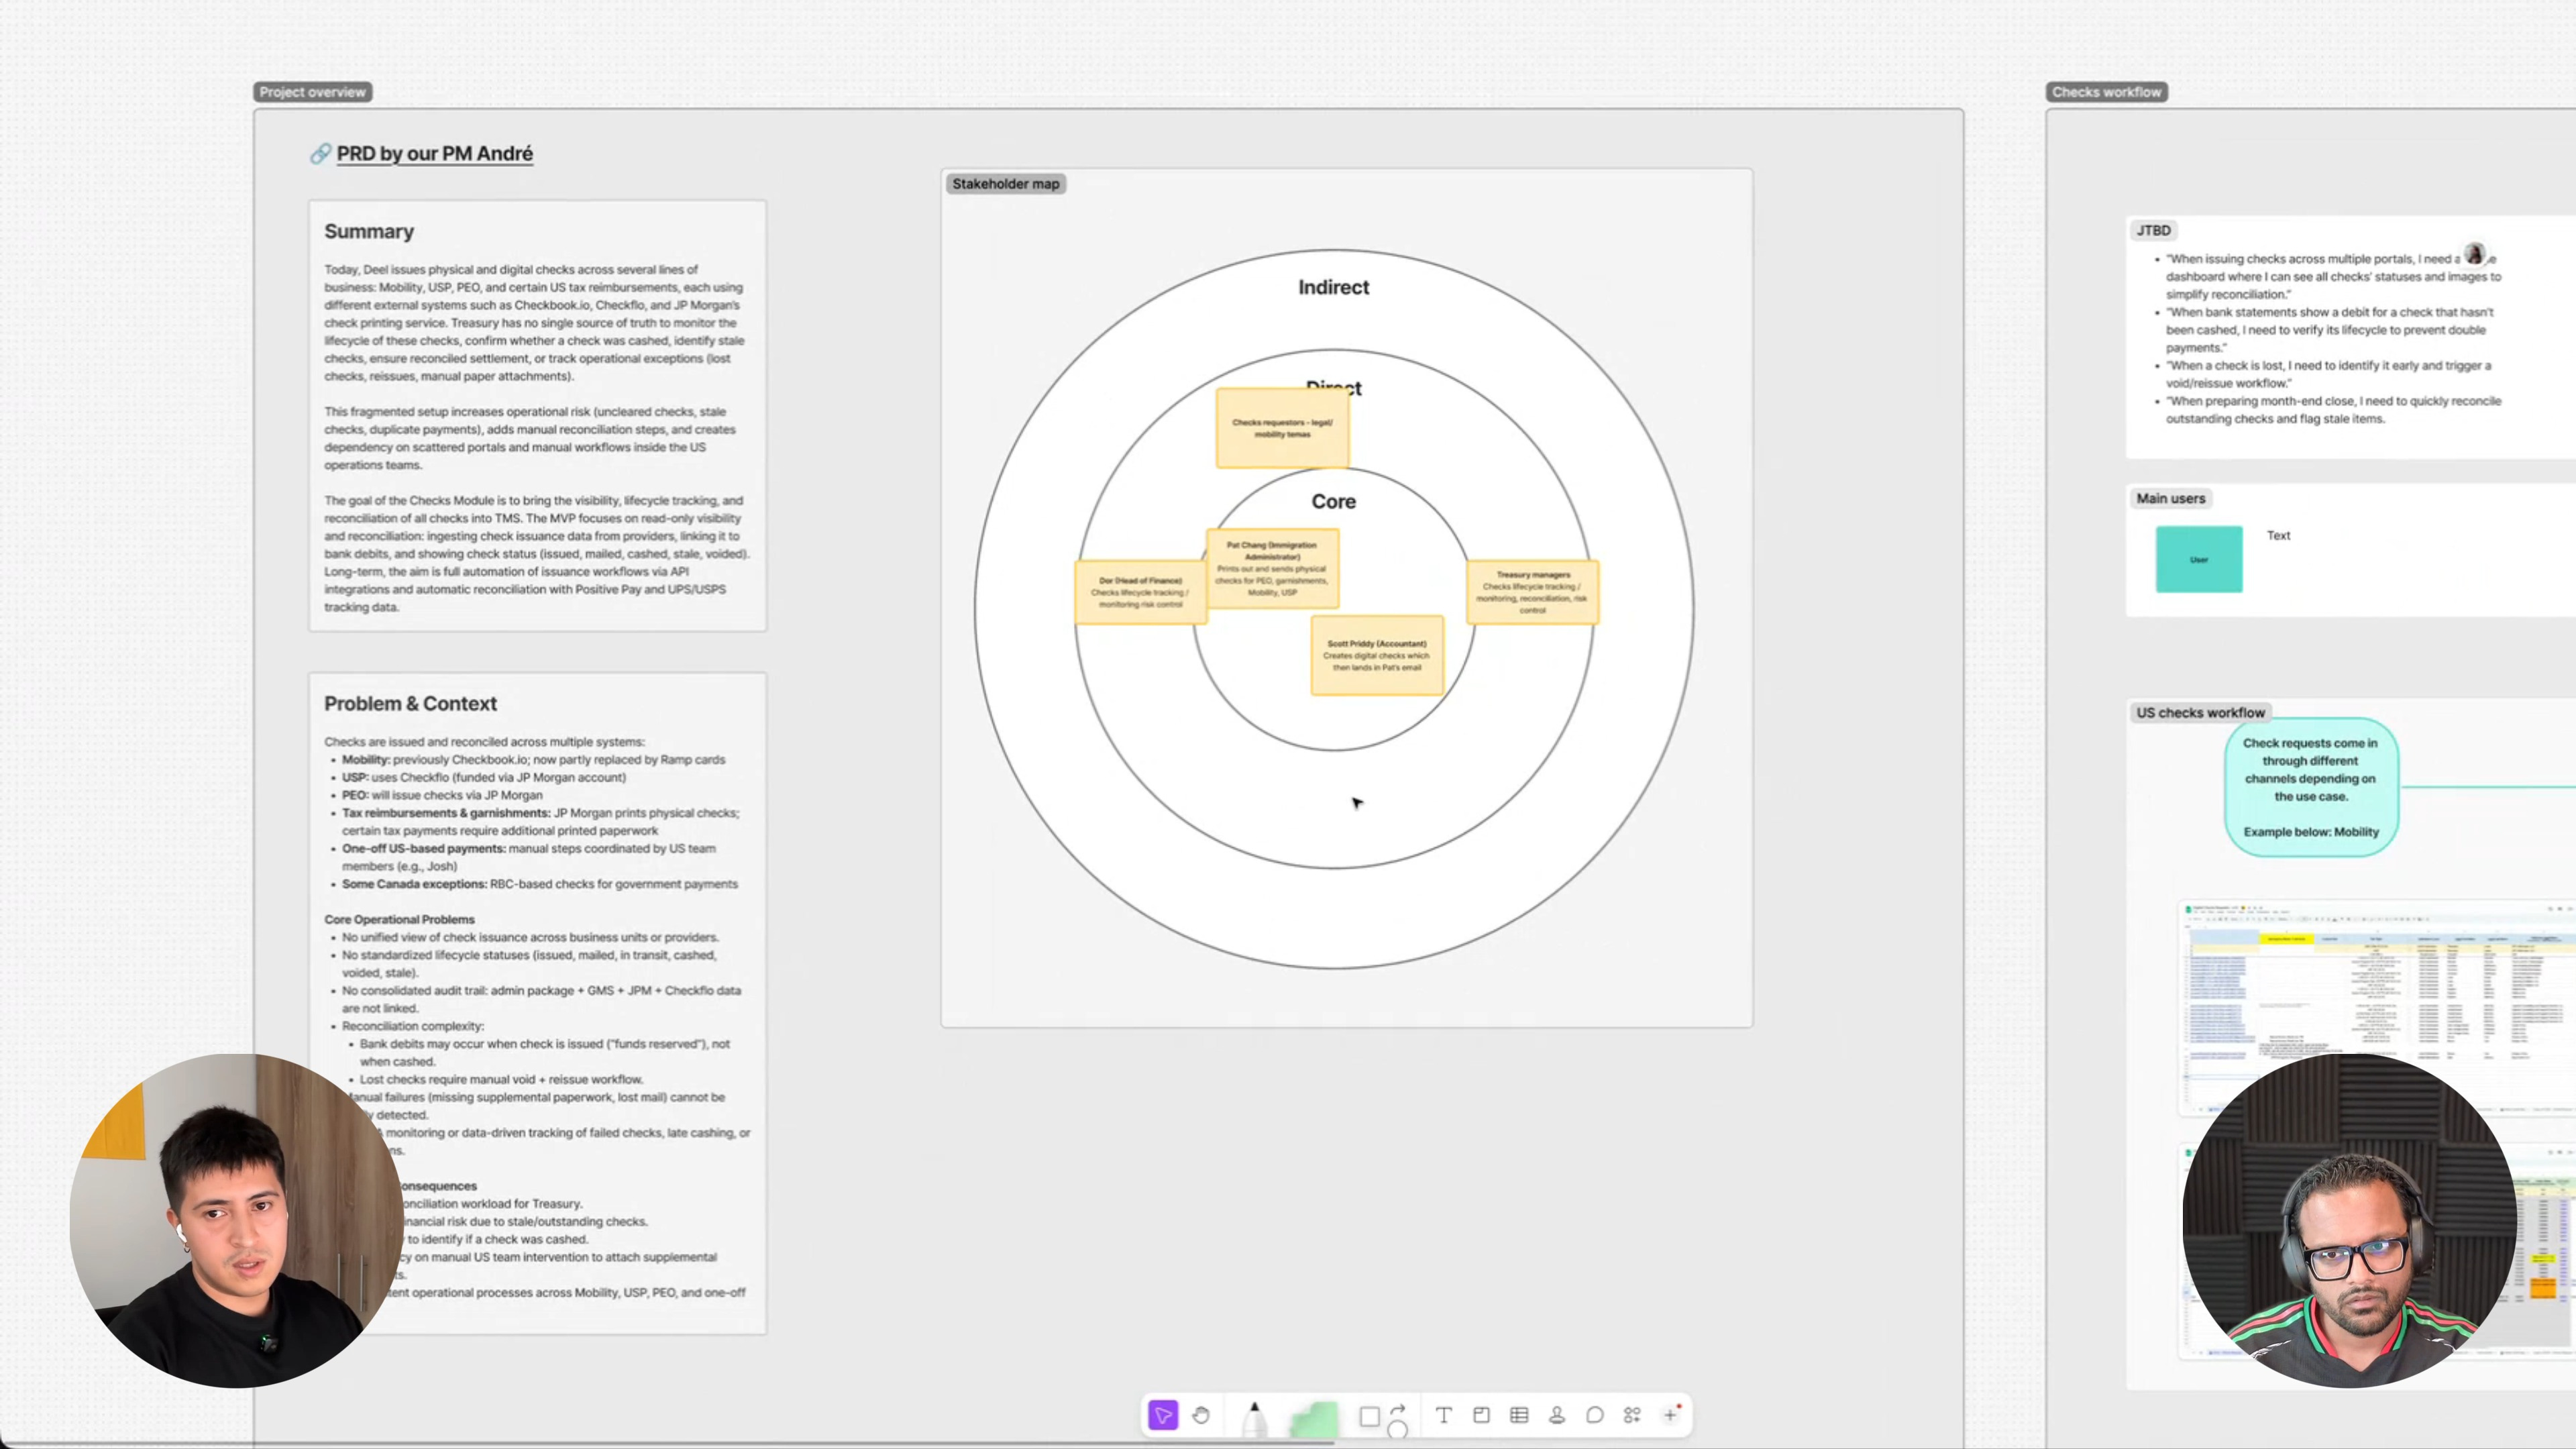Open the plus more-tools button
Image resolution: width=2576 pixels, height=1449 pixels.
(x=1670, y=1415)
